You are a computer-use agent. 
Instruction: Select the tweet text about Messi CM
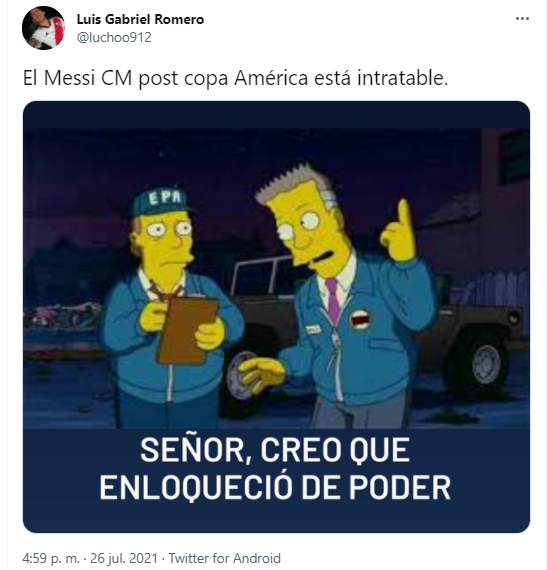tap(236, 78)
